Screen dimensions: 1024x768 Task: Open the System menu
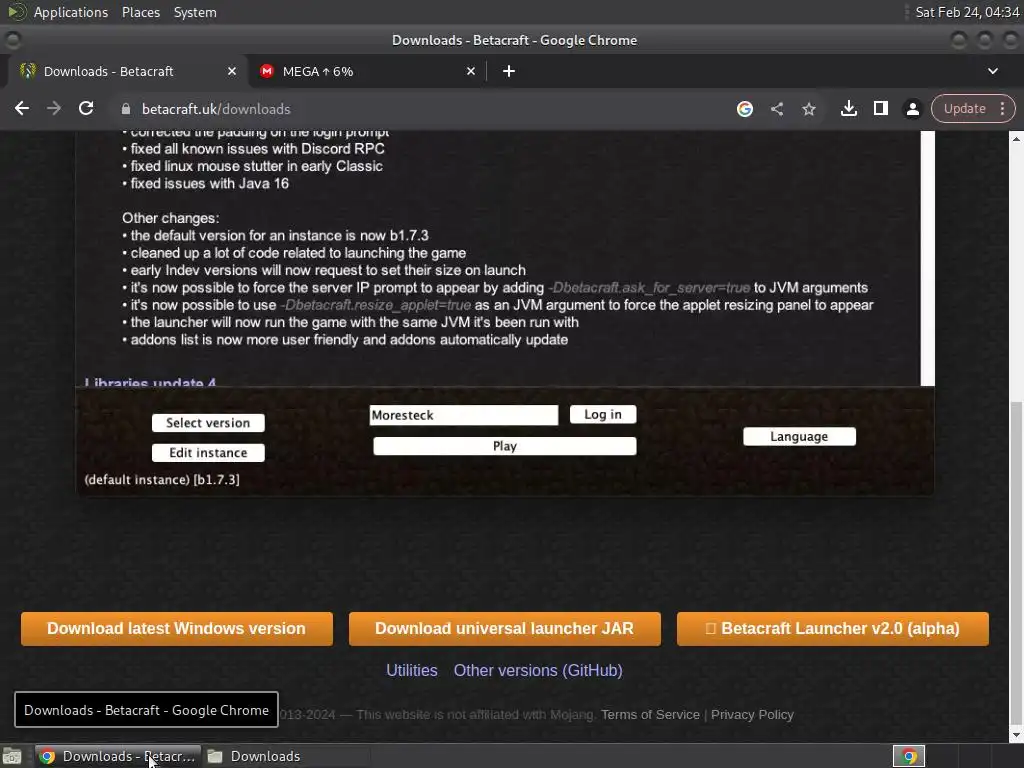tap(195, 12)
